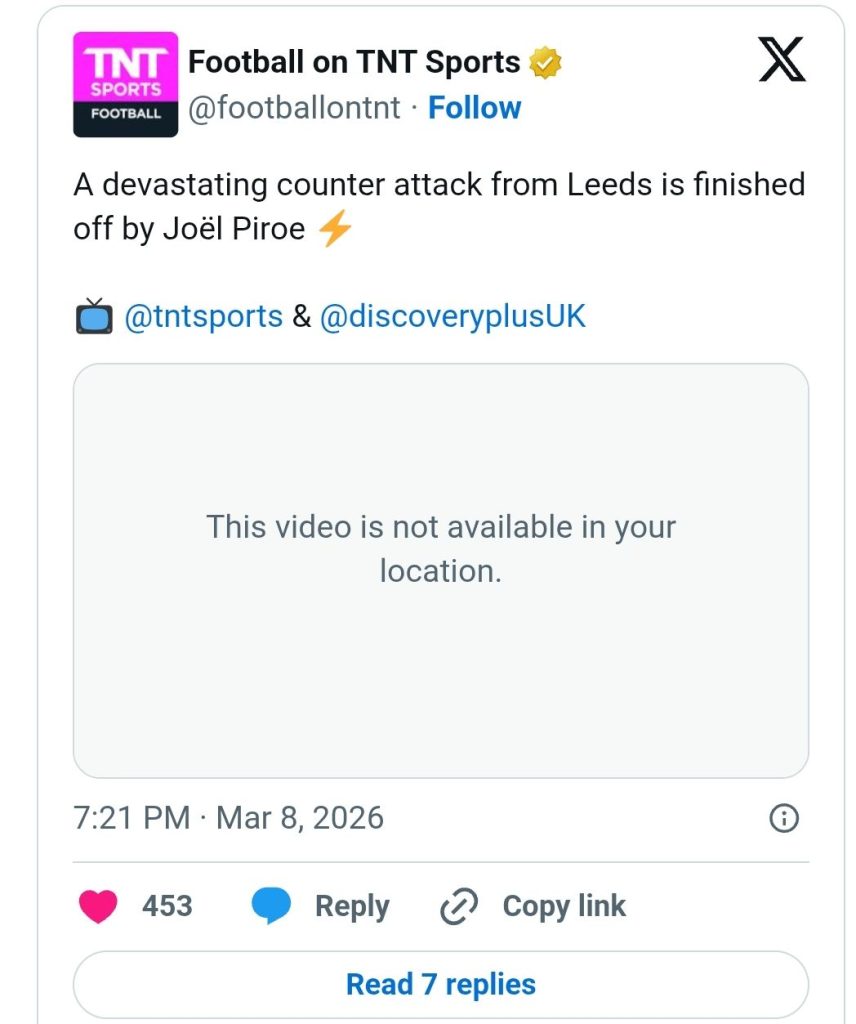Click the blue reply bubble icon

tap(271, 906)
